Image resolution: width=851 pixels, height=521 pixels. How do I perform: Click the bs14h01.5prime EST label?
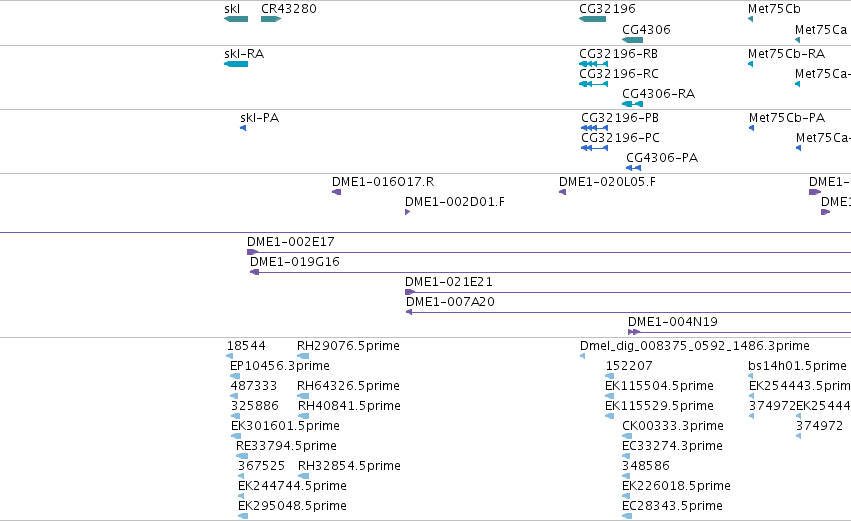tap(797, 366)
